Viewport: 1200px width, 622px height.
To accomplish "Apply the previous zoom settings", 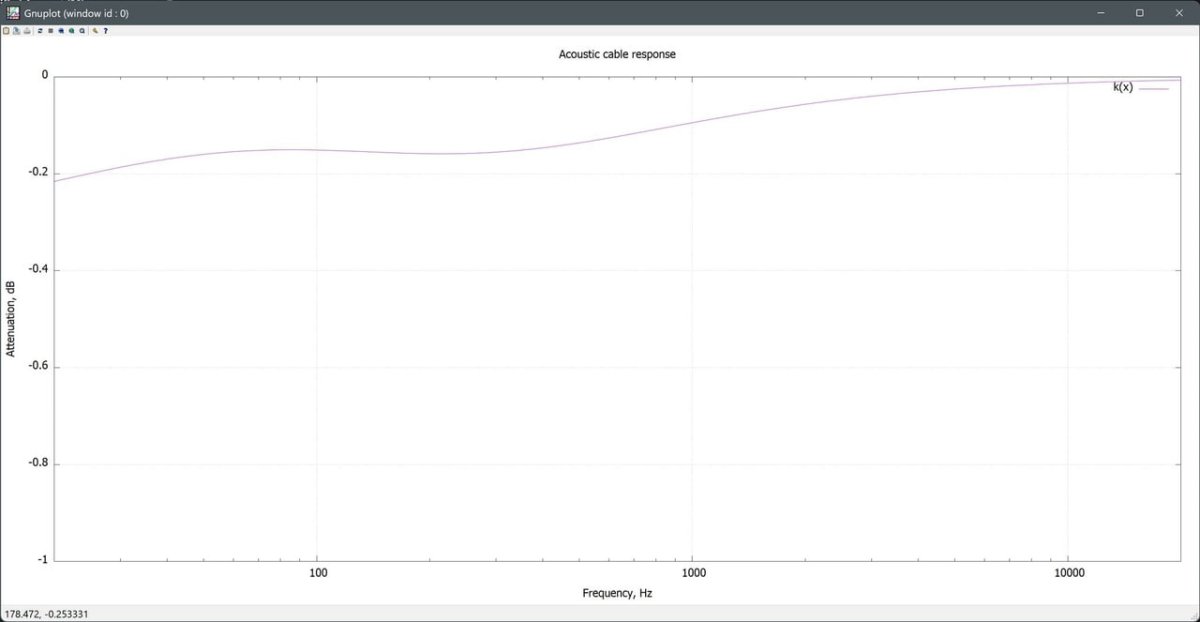I will point(61,31).
